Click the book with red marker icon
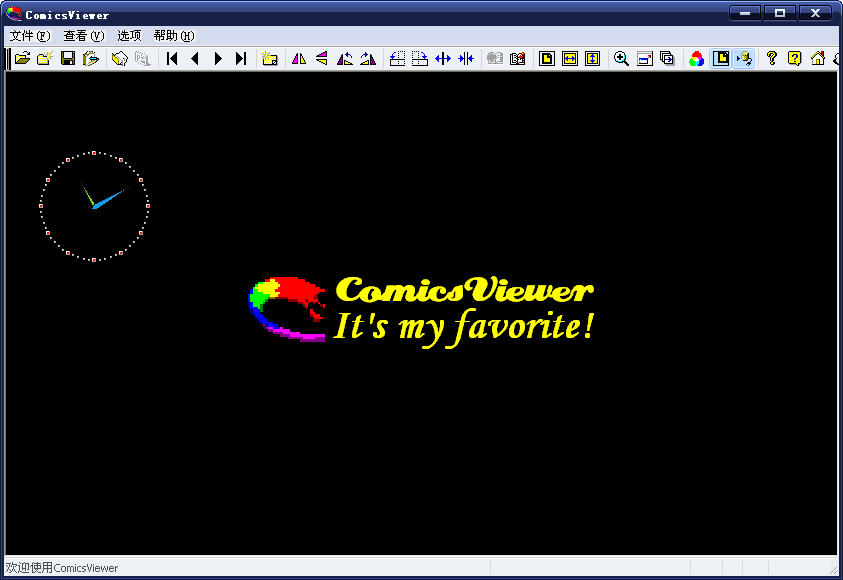Image resolution: width=843 pixels, height=580 pixels. point(517,58)
